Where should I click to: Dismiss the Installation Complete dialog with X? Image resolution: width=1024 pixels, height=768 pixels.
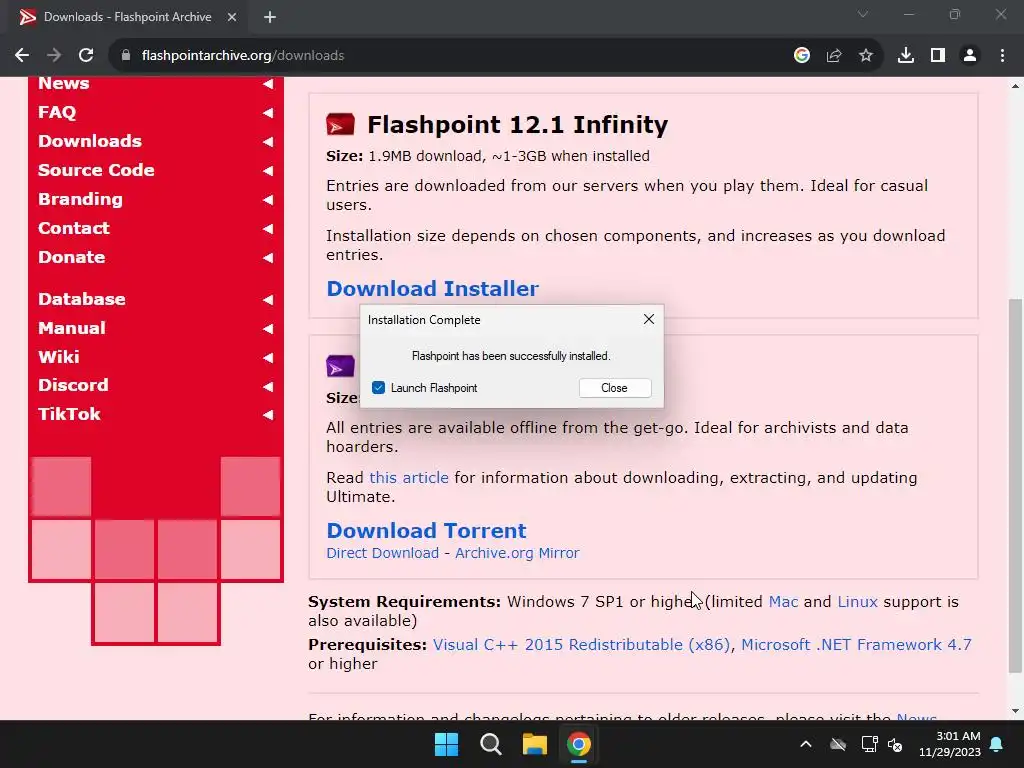click(x=648, y=319)
